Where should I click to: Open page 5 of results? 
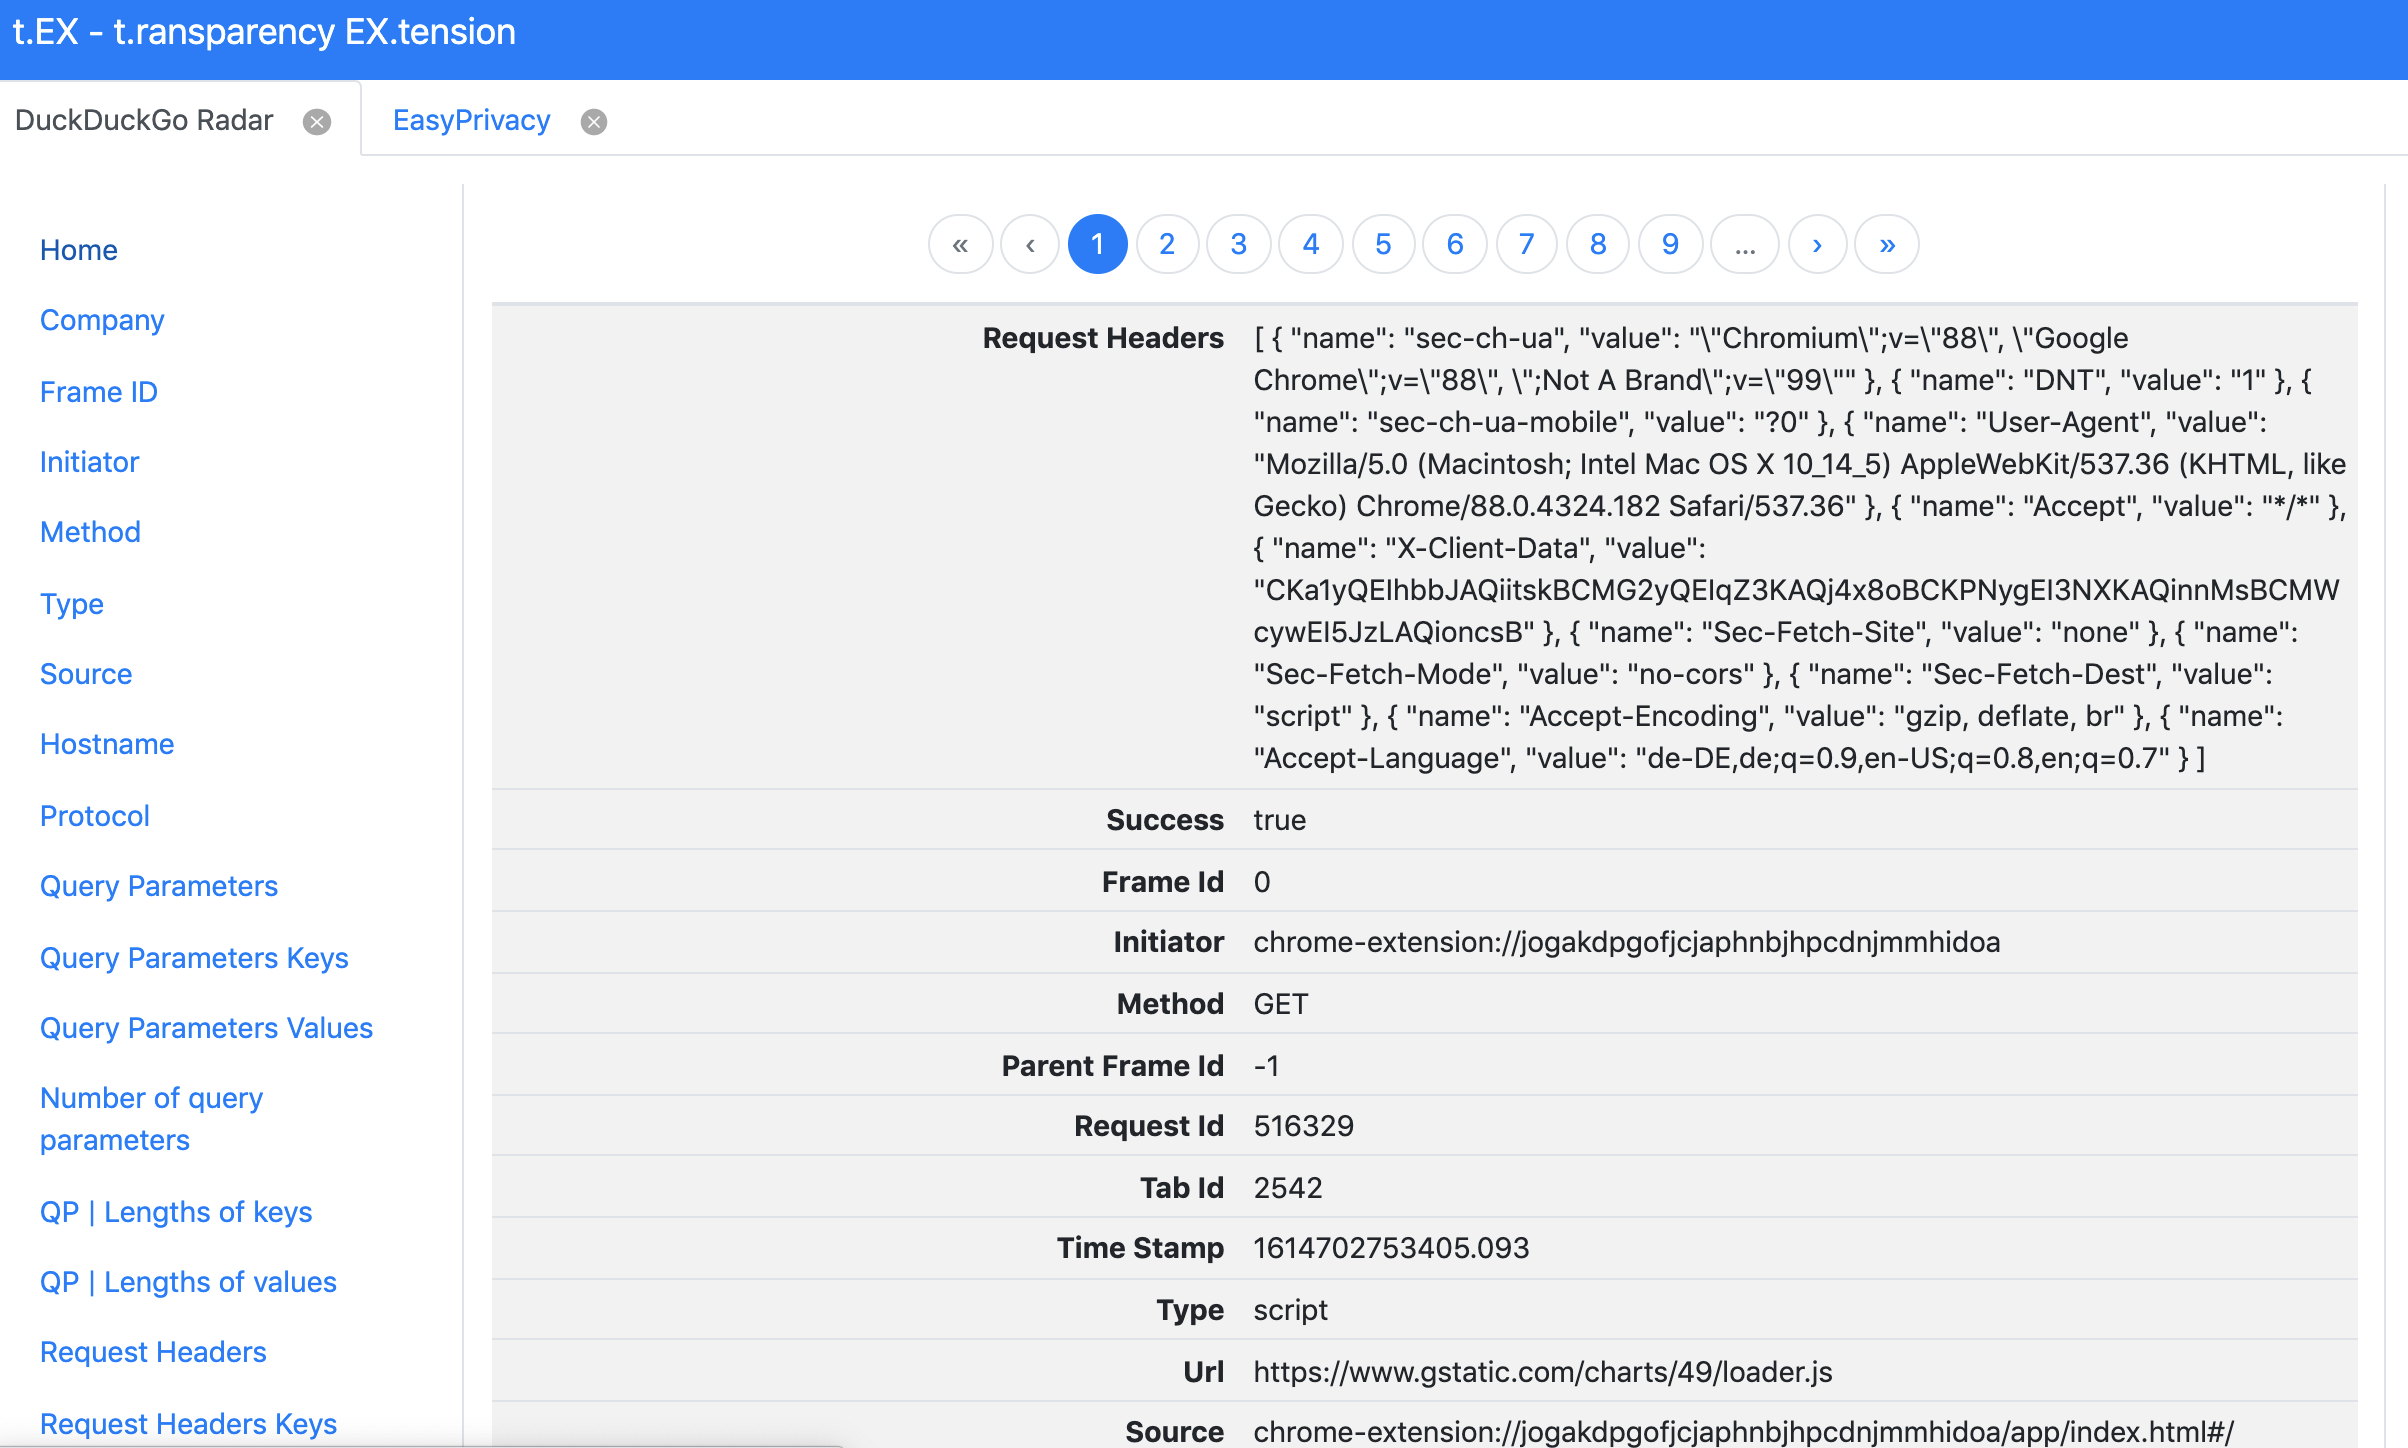(1383, 244)
